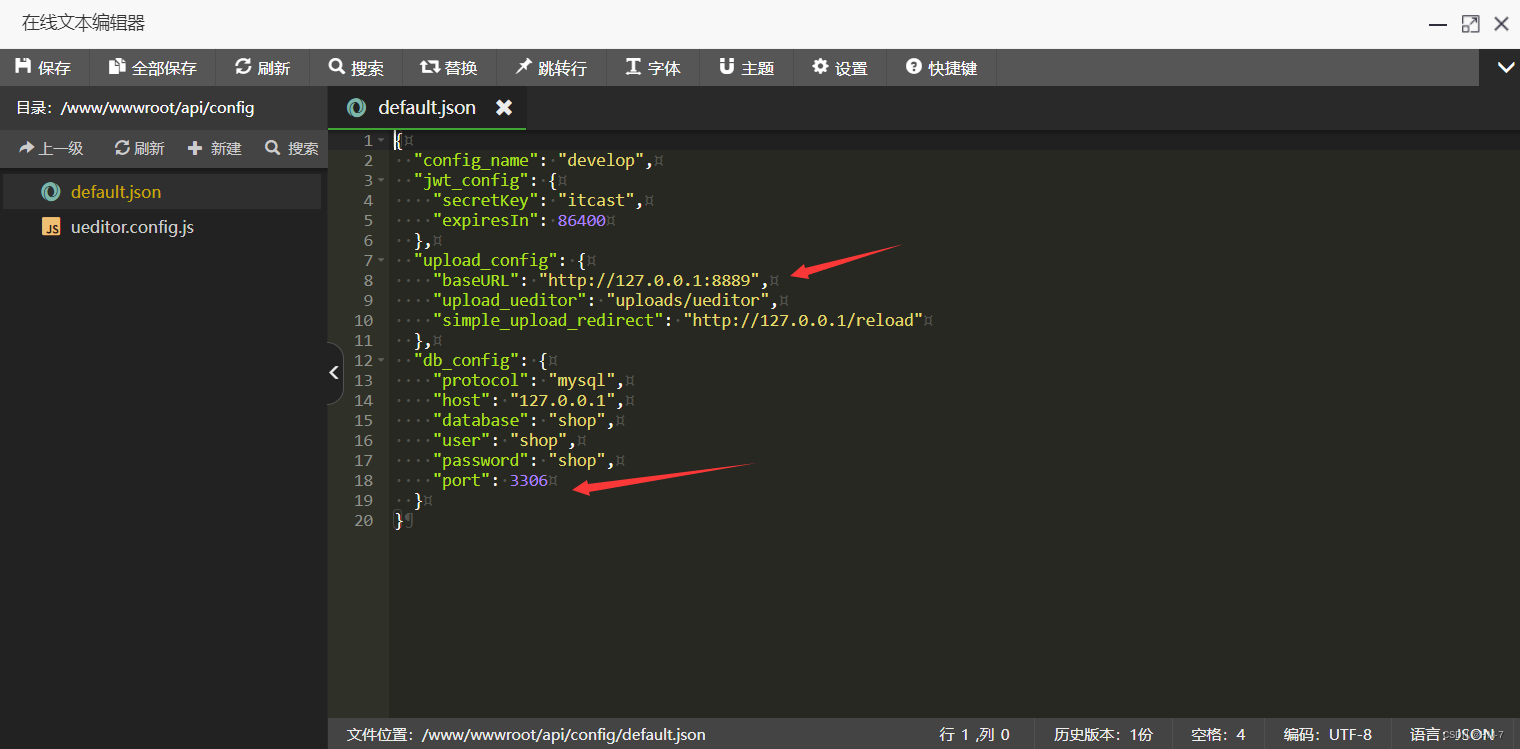Maximize the online text editor window

tap(1470, 23)
